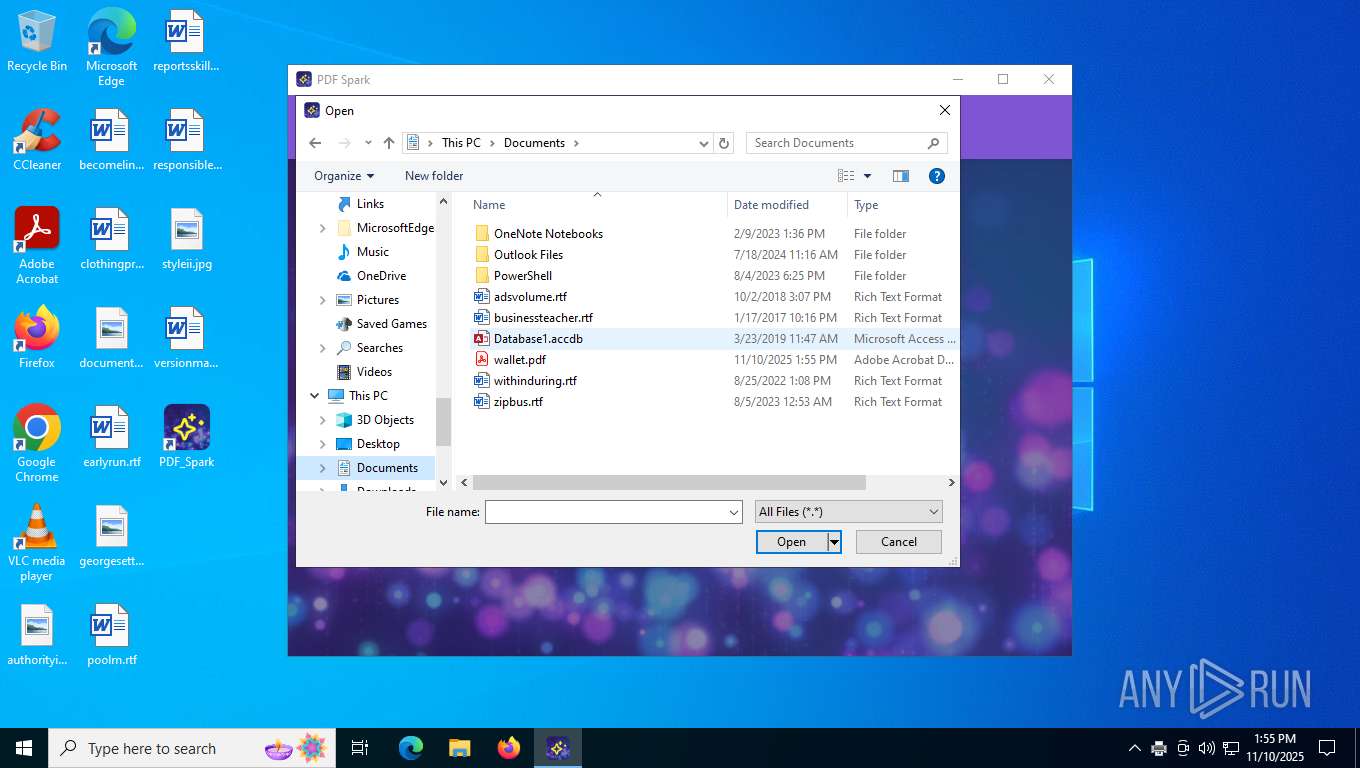This screenshot has width=1360, height=768.
Task: Open the notification center icon
Action: pos(1327,748)
